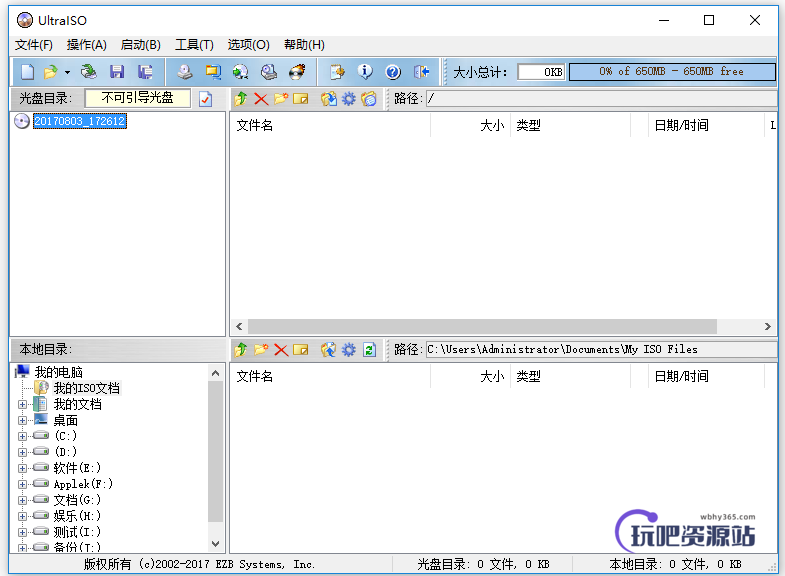Viewport: 785px width, 576px height.
Task: Refresh the local directory with the green-arrows icon
Action: click(369, 349)
